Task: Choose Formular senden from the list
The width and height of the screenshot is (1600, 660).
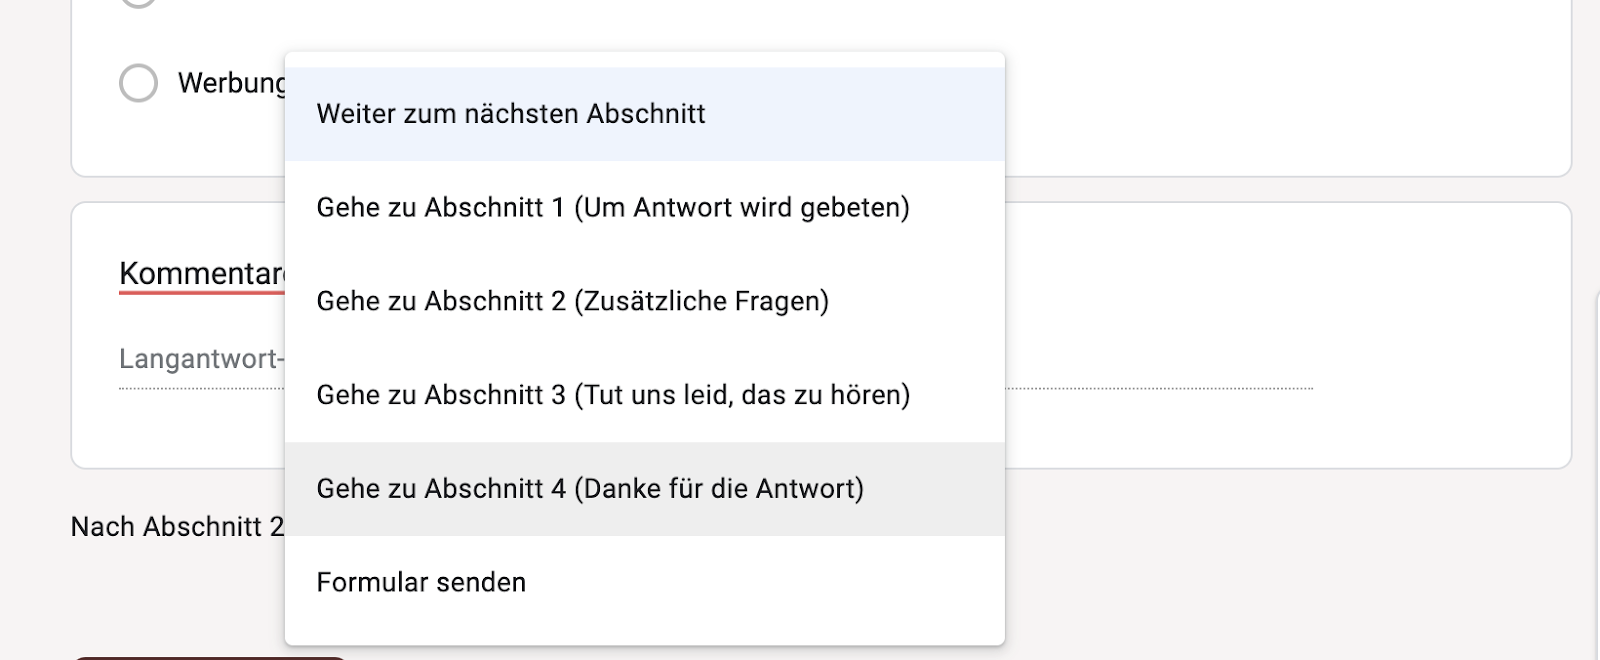Action: click(421, 582)
